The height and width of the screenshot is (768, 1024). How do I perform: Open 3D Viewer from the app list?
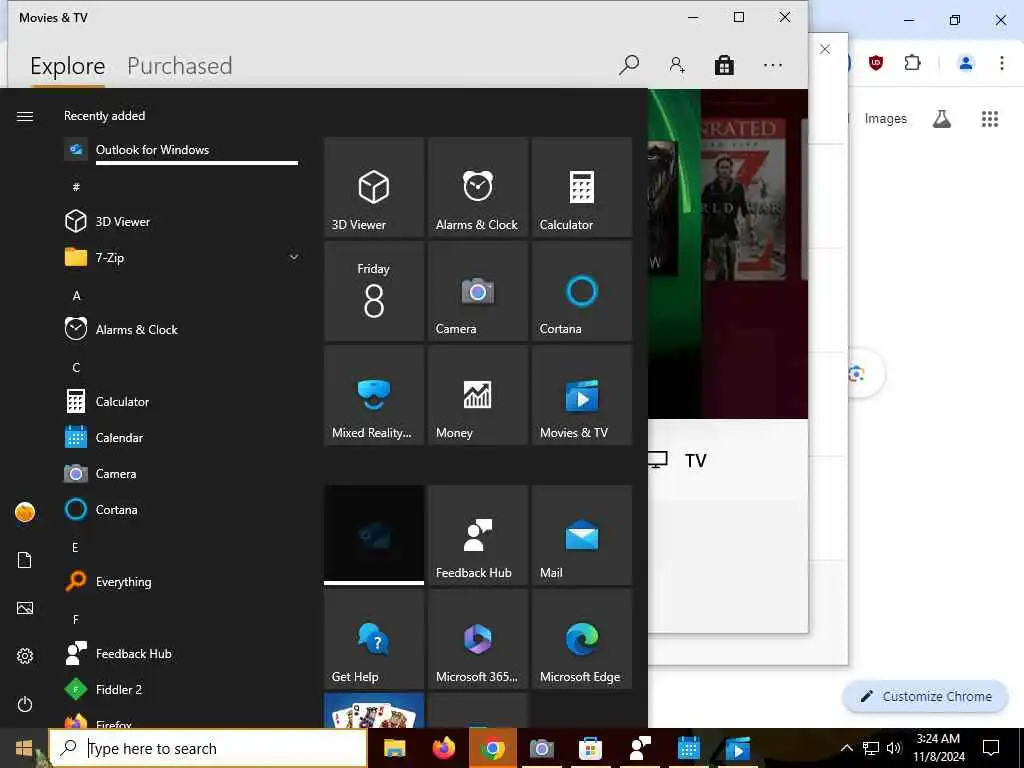182,221
